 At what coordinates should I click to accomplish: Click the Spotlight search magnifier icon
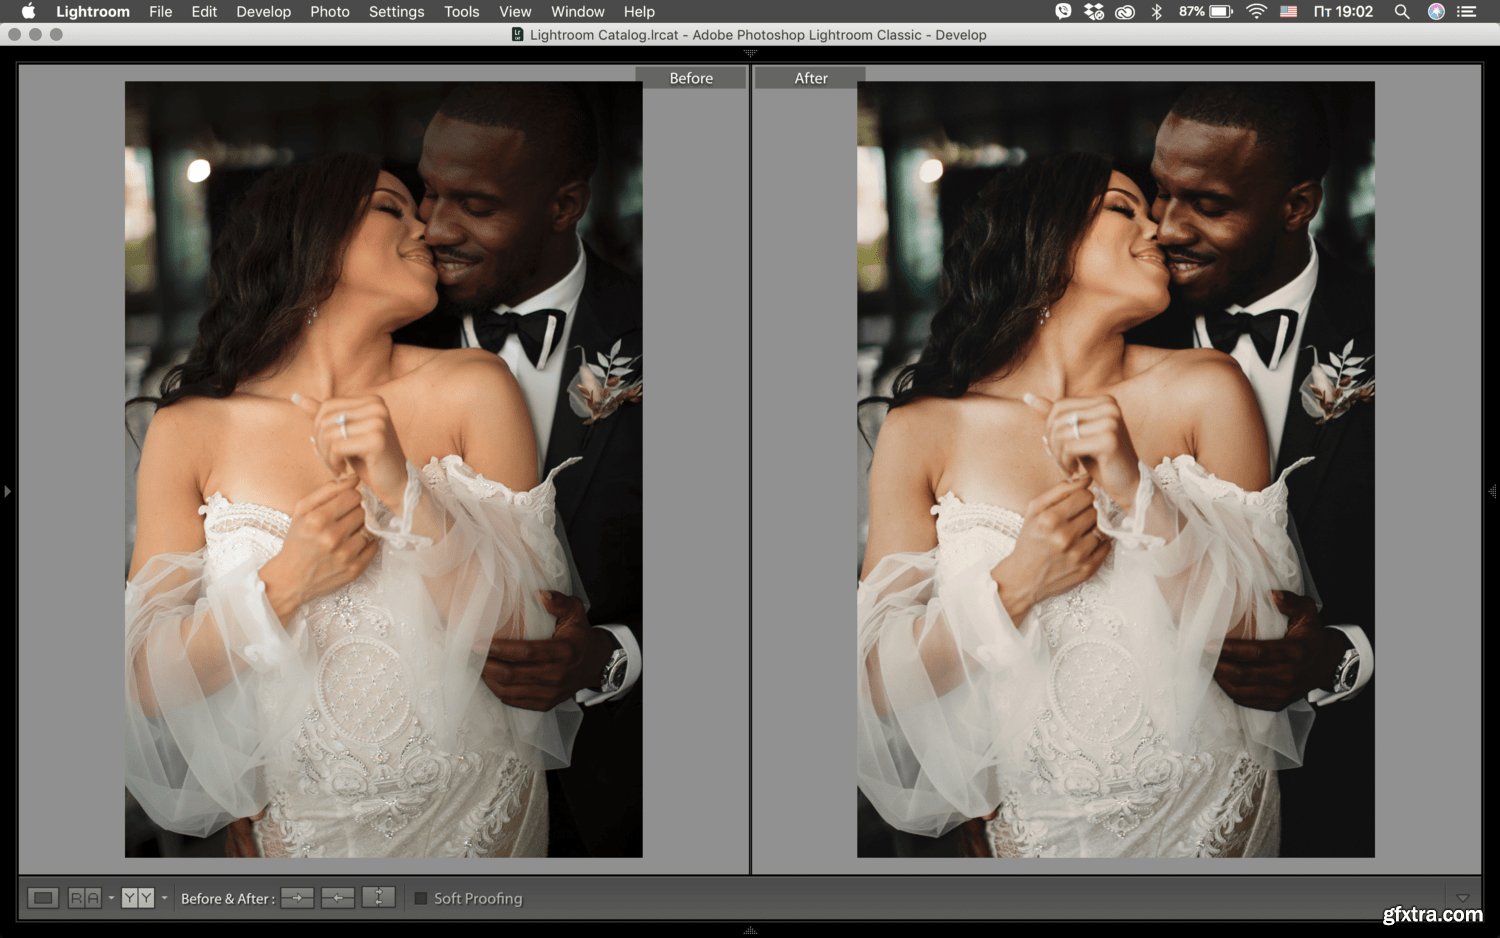tap(1402, 12)
